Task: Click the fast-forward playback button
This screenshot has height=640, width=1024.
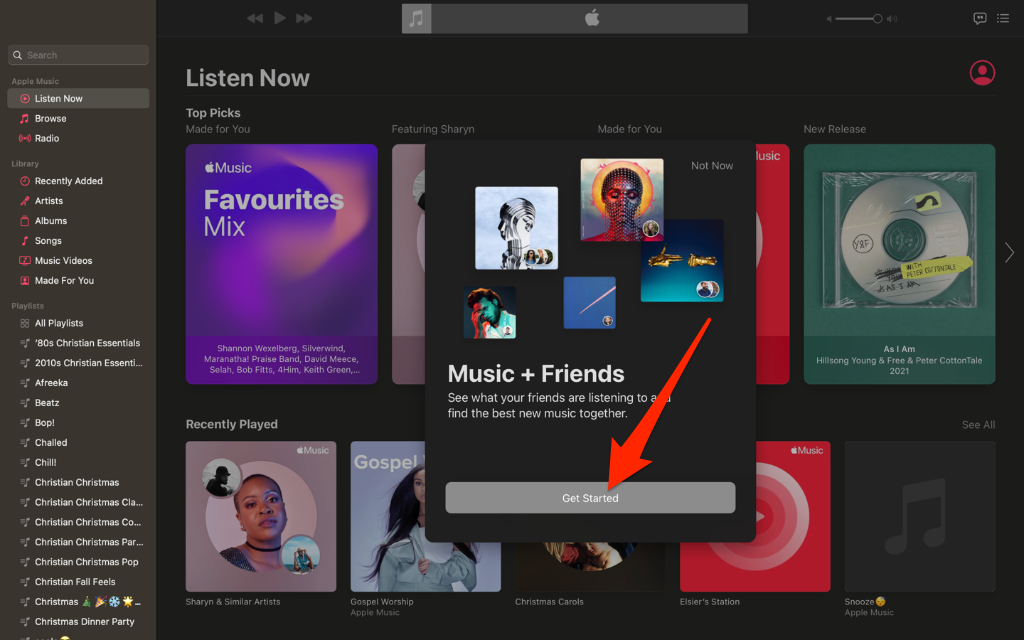Action: pos(304,18)
